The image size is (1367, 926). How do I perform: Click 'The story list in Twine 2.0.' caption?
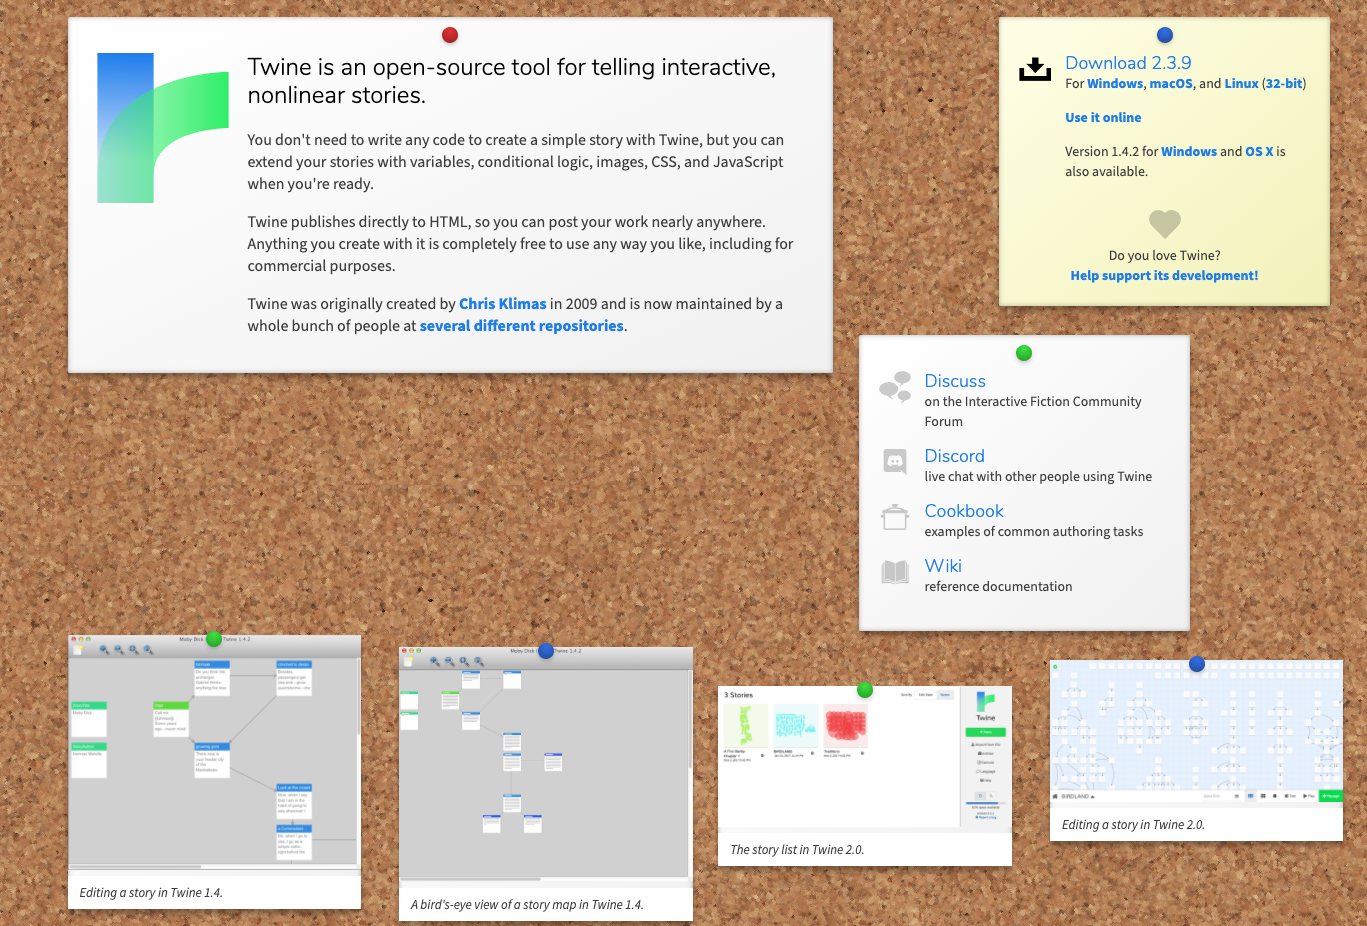797,850
